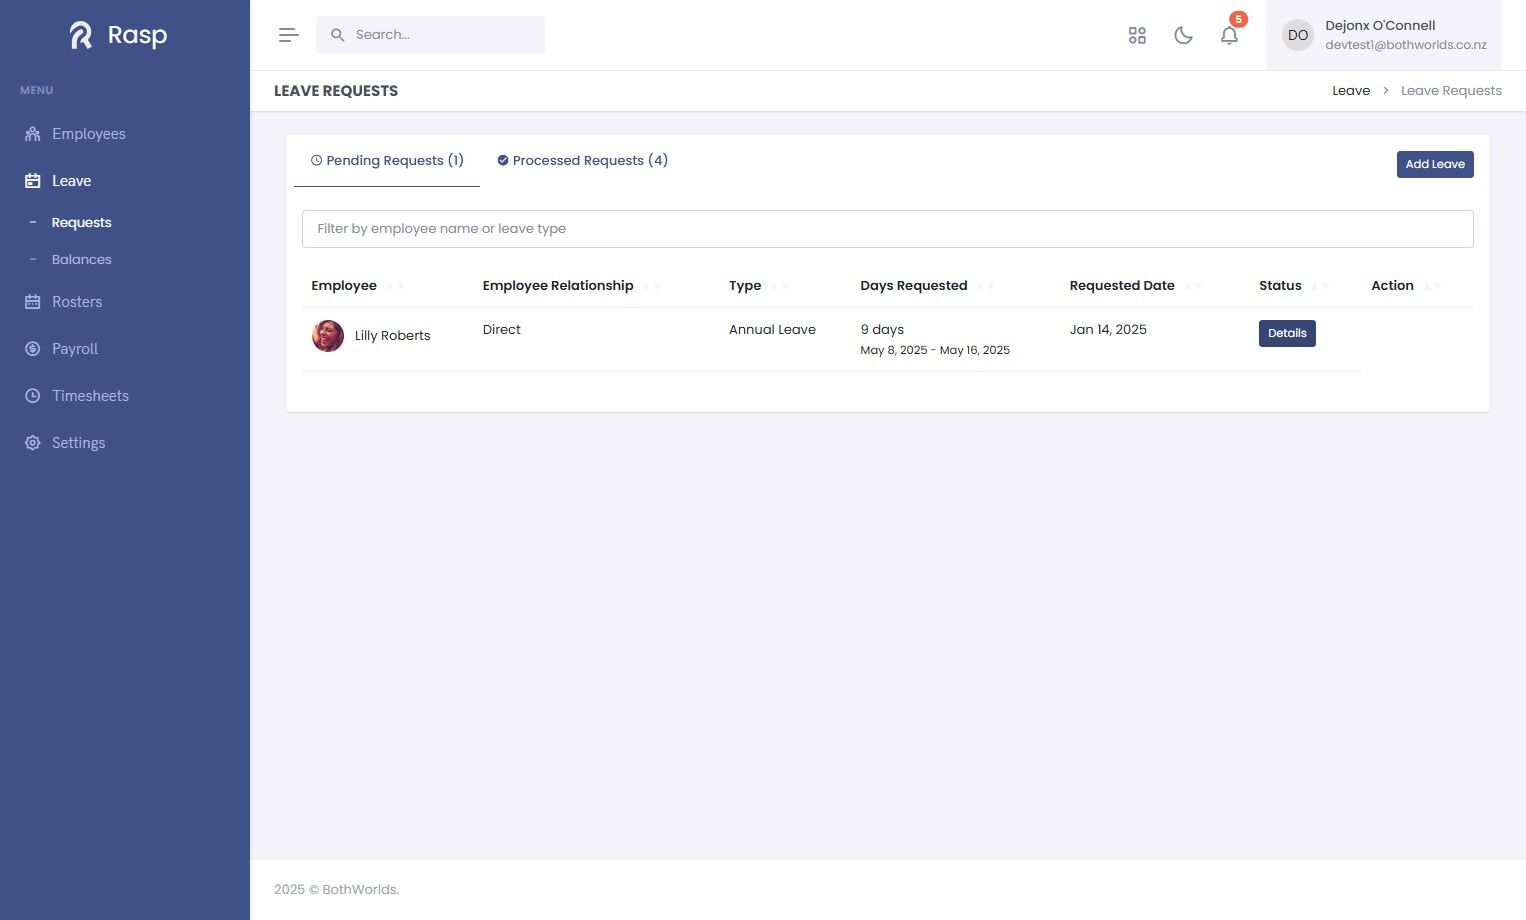This screenshot has width=1526, height=920.
Task: Focus the filter by employee name field
Action: [887, 229]
